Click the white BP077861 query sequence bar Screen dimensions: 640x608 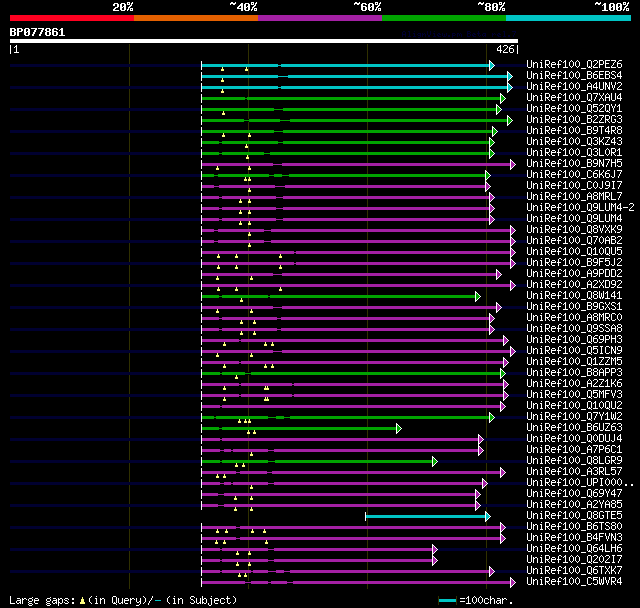(x=264, y=41)
